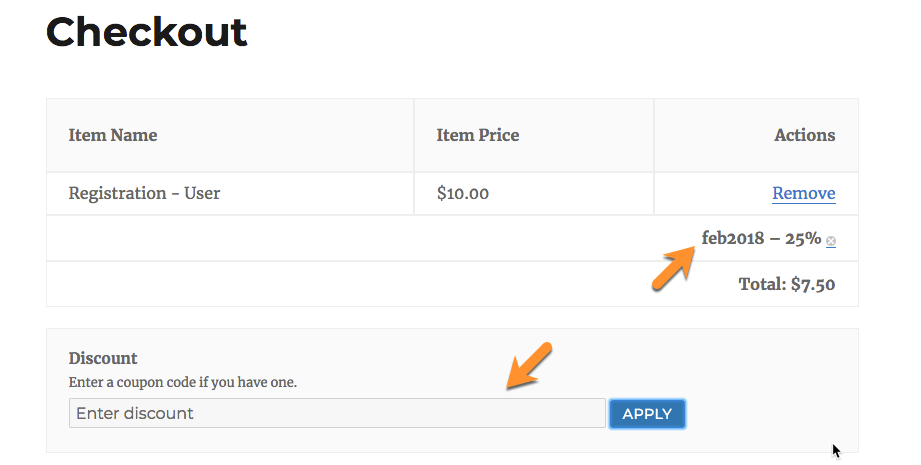Select the Item Name column header
921x465 pixels.
113,135
